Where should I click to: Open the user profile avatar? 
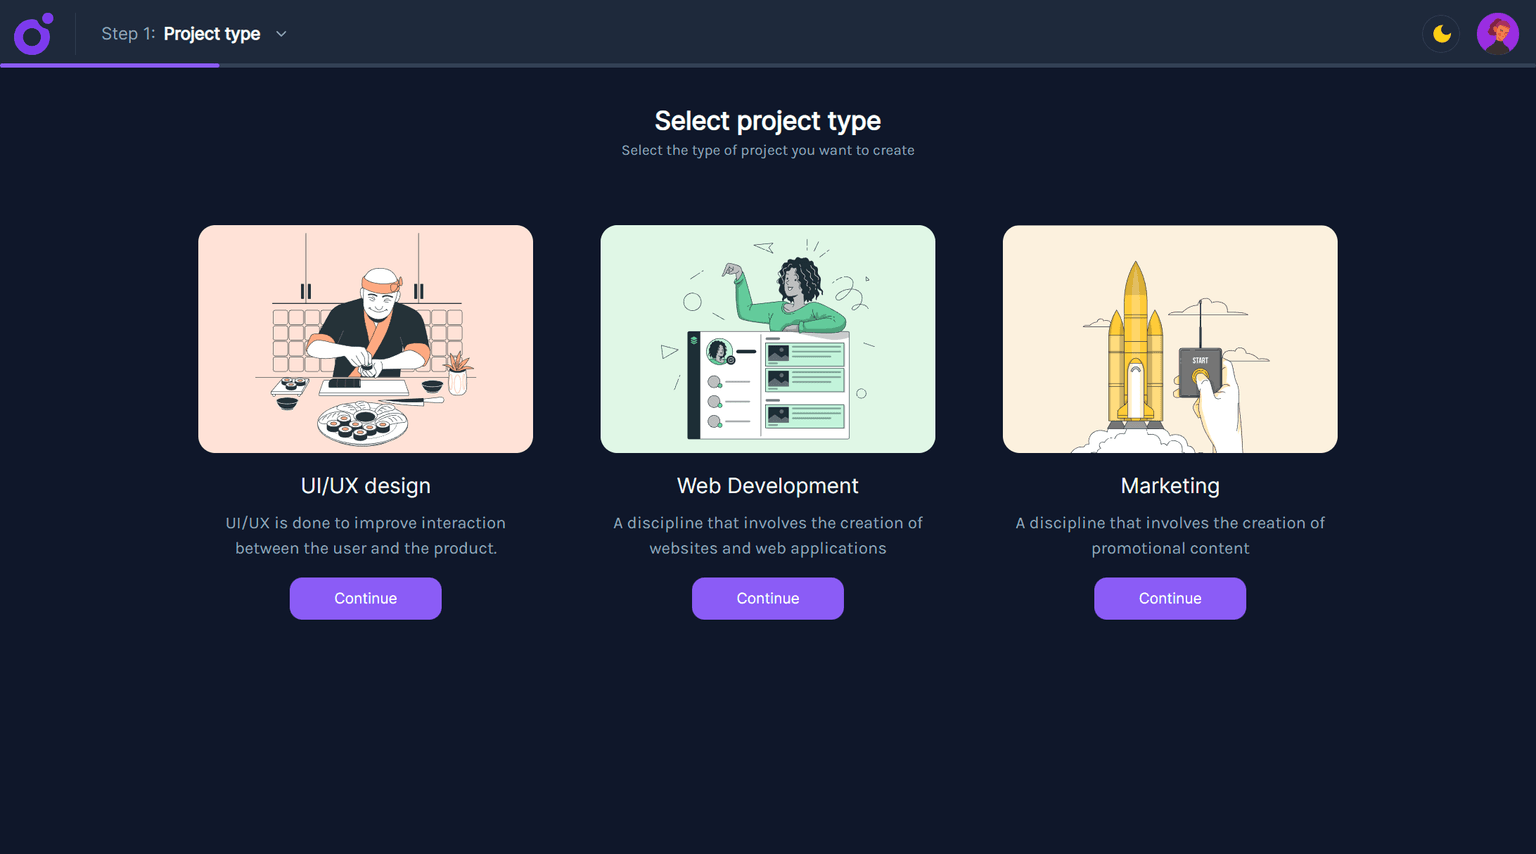(x=1497, y=34)
